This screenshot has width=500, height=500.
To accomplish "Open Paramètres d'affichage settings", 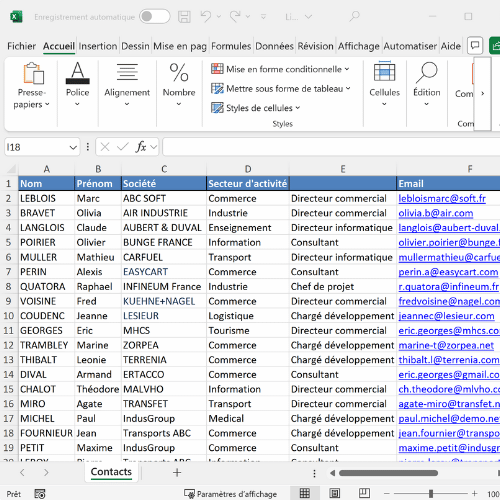I will click(x=231, y=494).
